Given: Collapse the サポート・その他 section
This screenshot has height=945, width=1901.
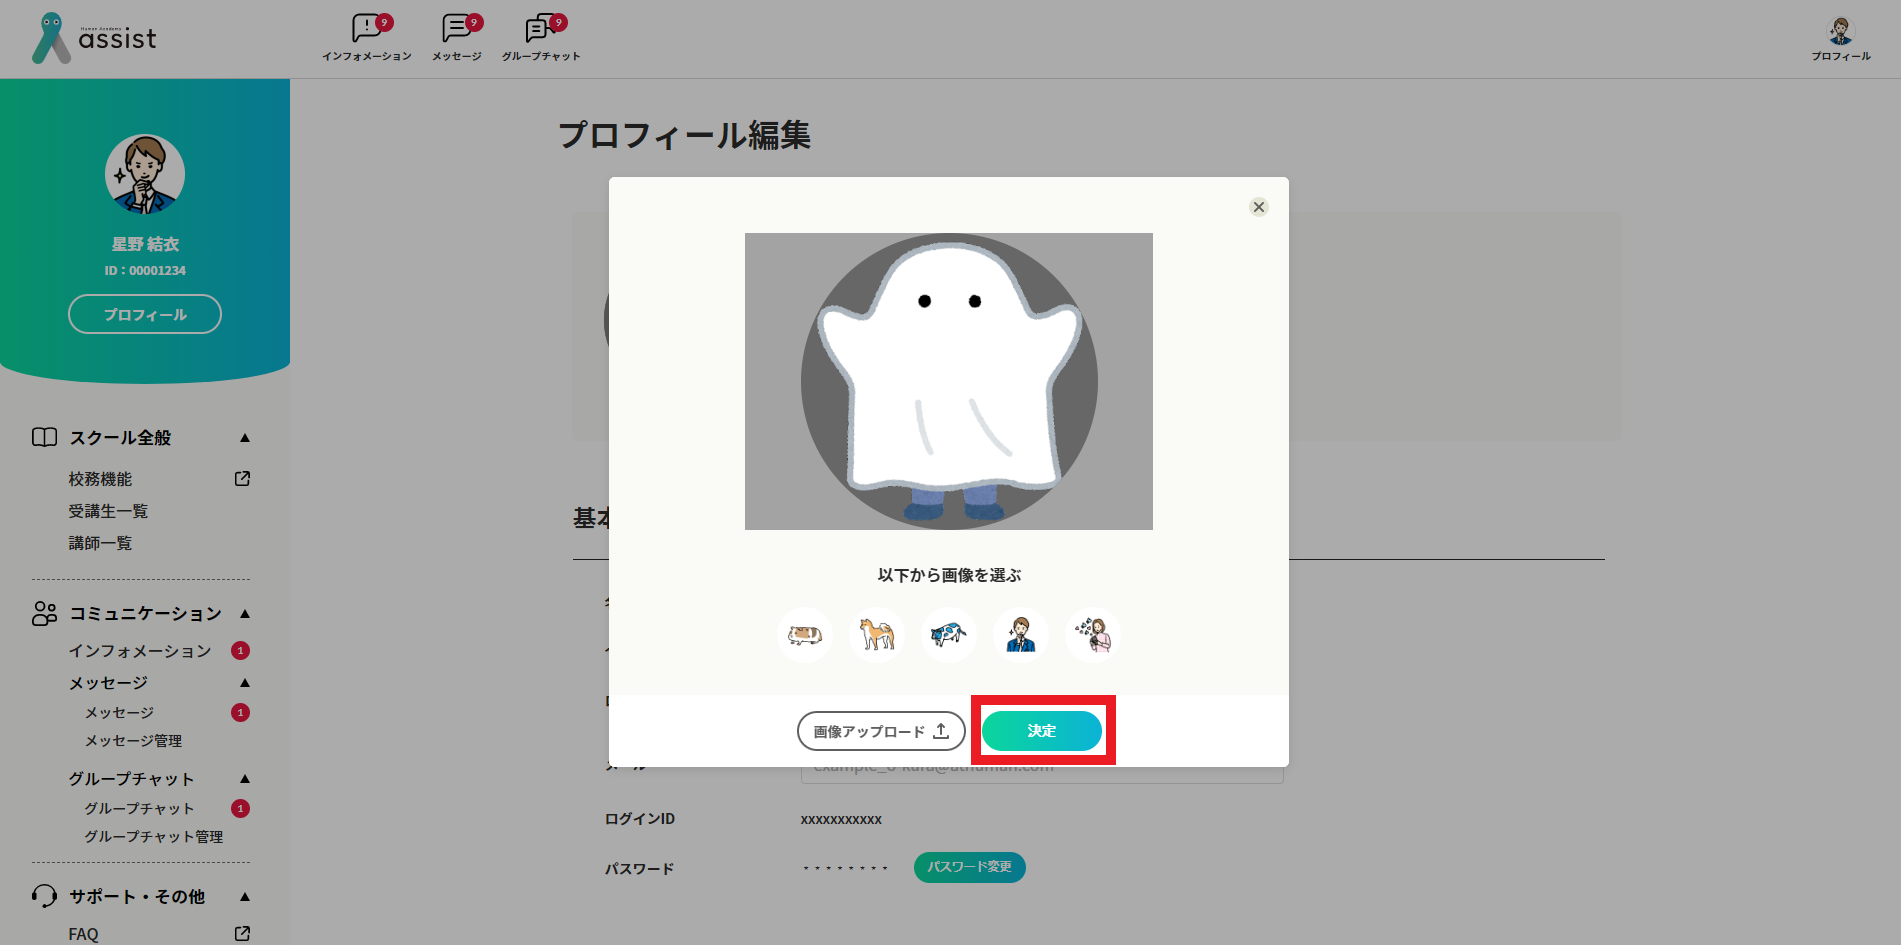Looking at the screenshot, I should (245, 897).
